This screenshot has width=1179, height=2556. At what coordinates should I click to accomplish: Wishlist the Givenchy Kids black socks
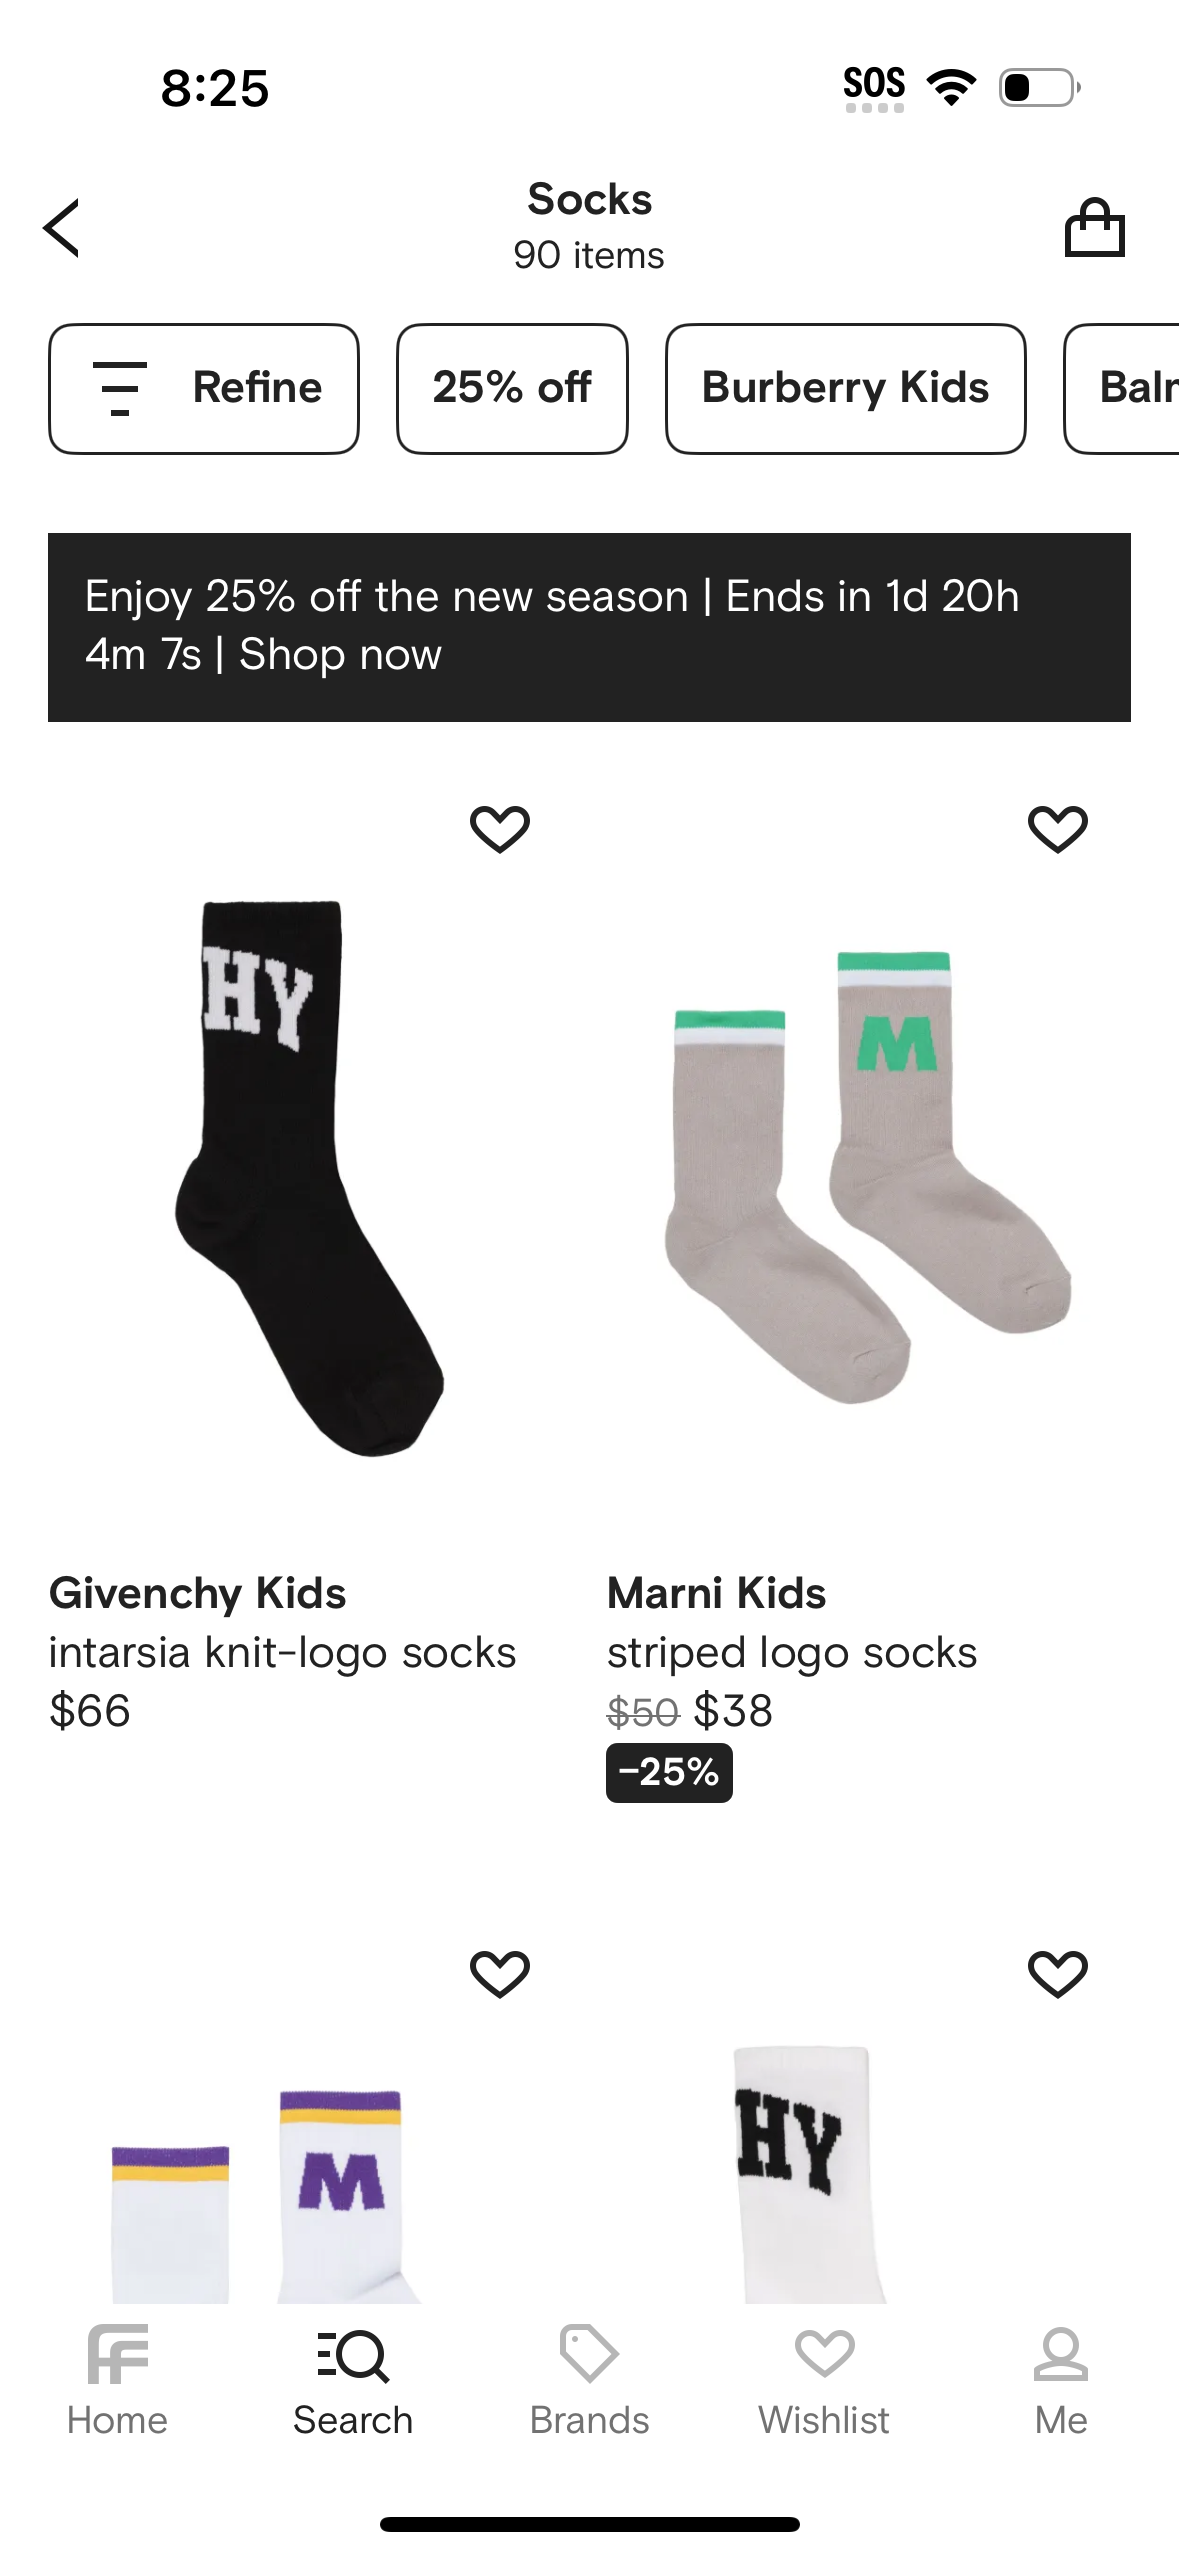(499, 829)
